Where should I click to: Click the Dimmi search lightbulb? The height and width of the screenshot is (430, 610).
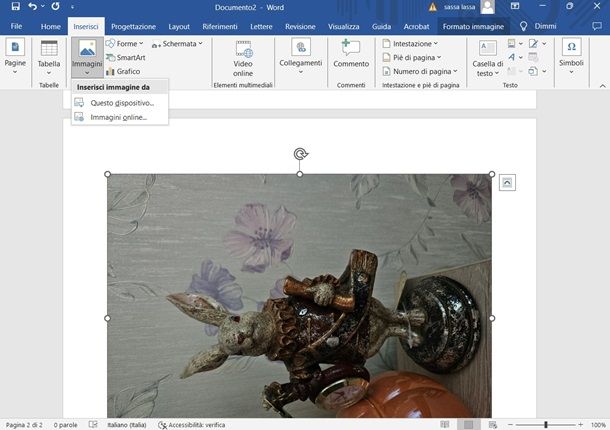[x=524, y=26]
